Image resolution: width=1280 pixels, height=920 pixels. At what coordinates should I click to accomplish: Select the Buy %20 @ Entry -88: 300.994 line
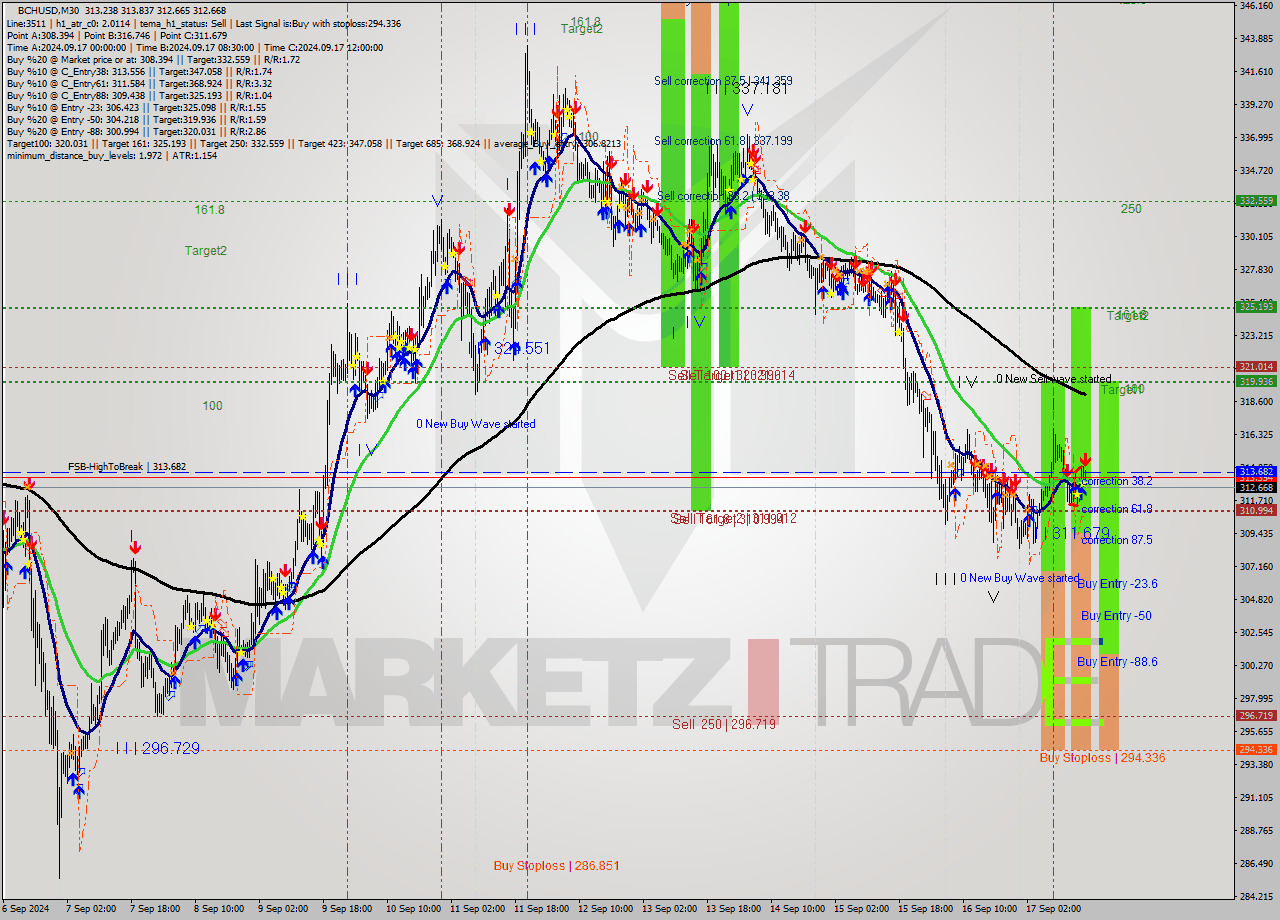point(136,132)
